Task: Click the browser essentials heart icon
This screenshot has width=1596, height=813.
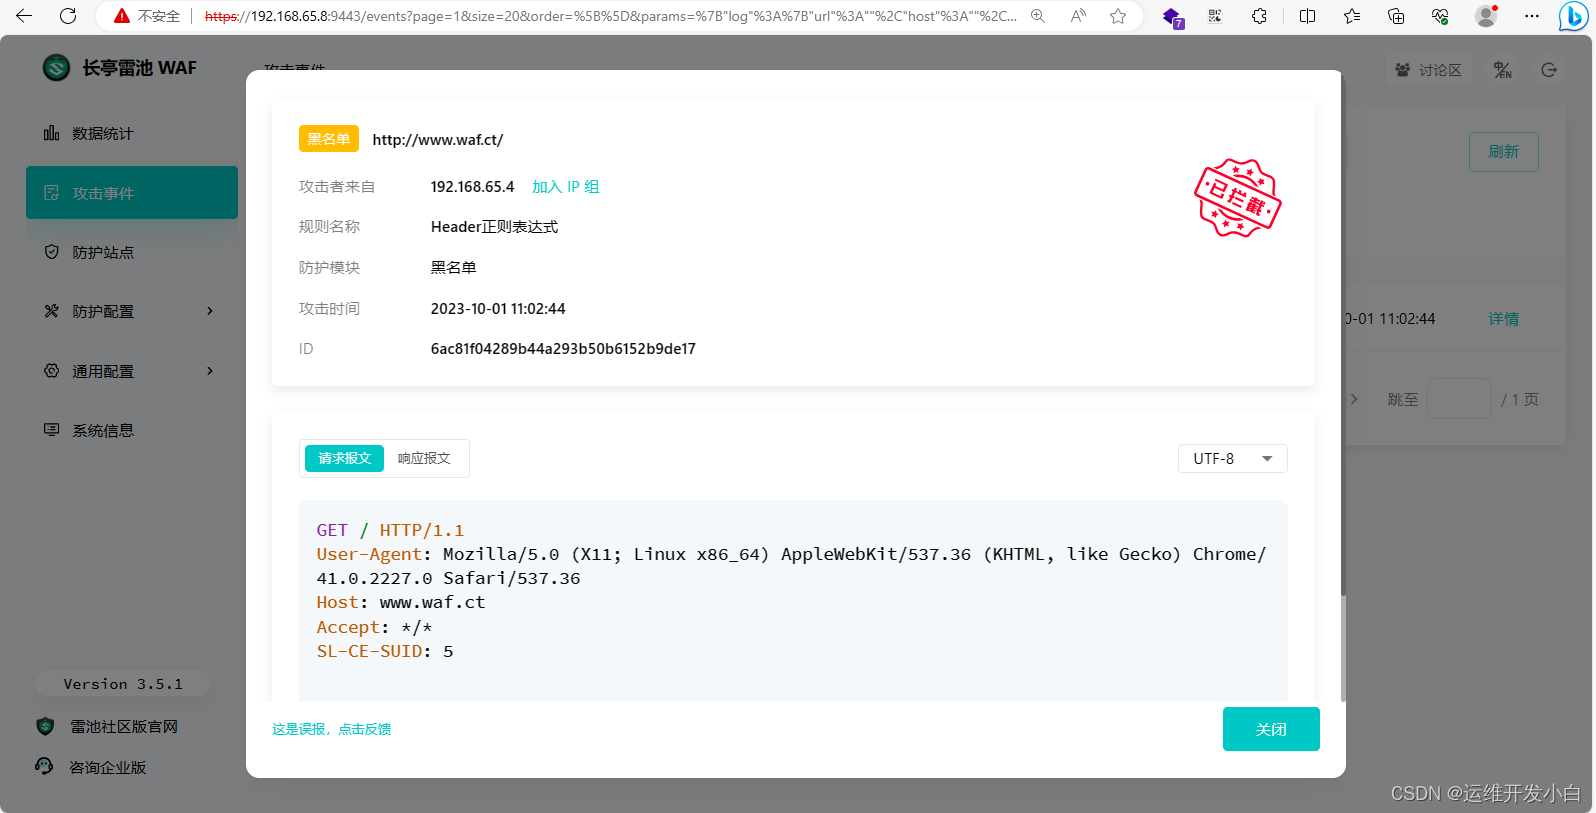Action: pos(1440,16)
